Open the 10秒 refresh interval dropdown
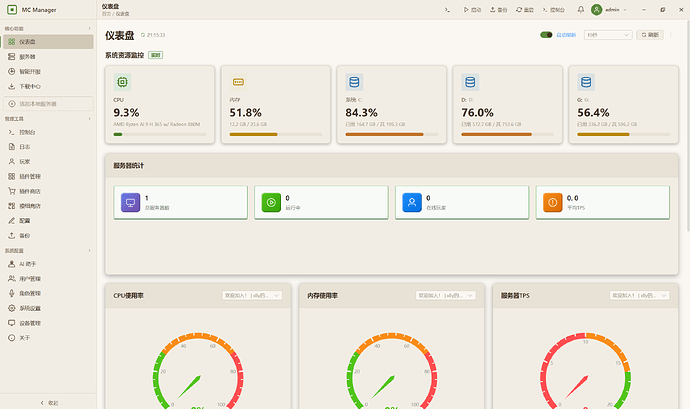The height and width of the screenshot is (409, 690). (x=608, y=35)
